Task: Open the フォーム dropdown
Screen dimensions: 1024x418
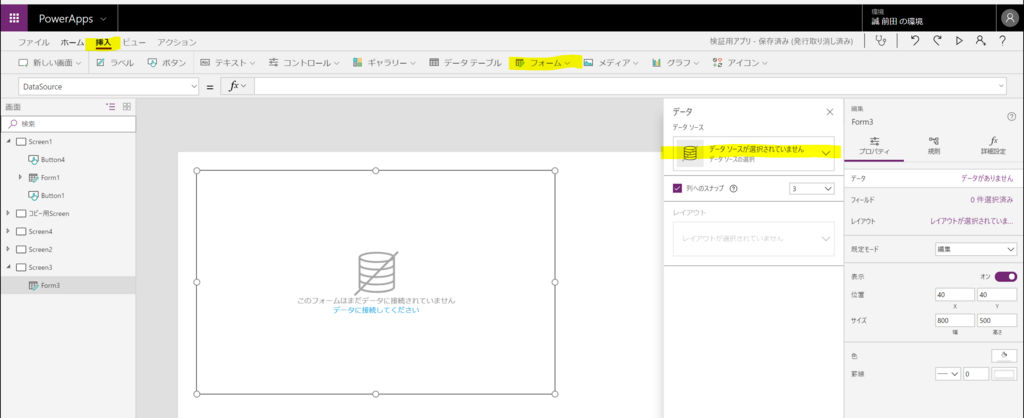Action: pyautogui.click(x=543, y=63)
